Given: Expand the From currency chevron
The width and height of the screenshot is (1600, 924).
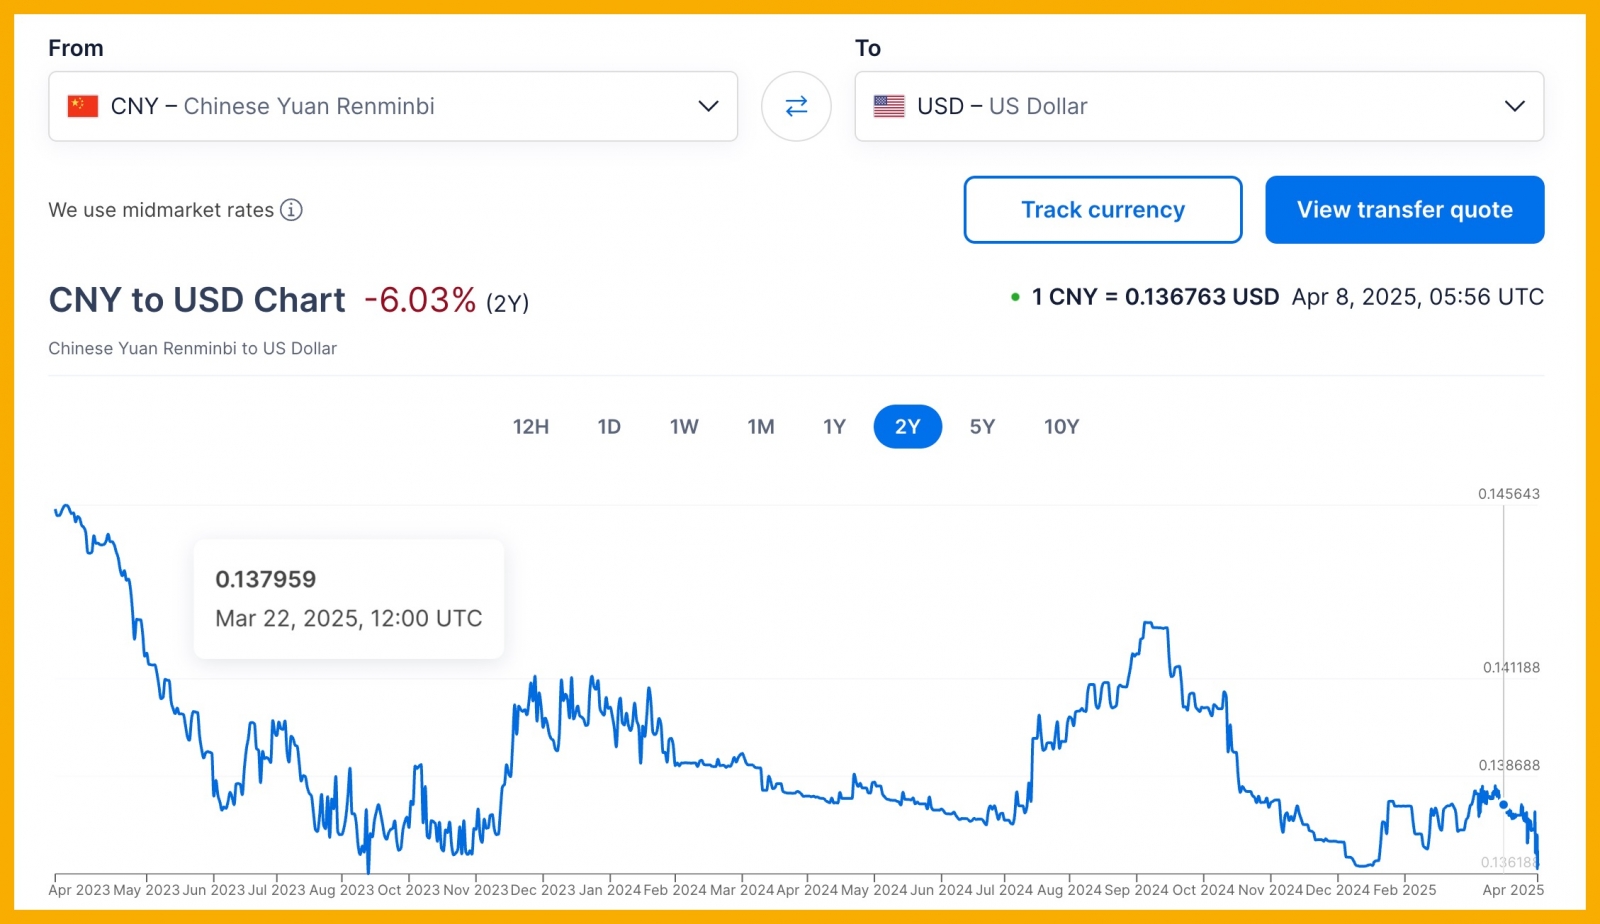Looking at the screenshot, I should click(x=708, y=106).
